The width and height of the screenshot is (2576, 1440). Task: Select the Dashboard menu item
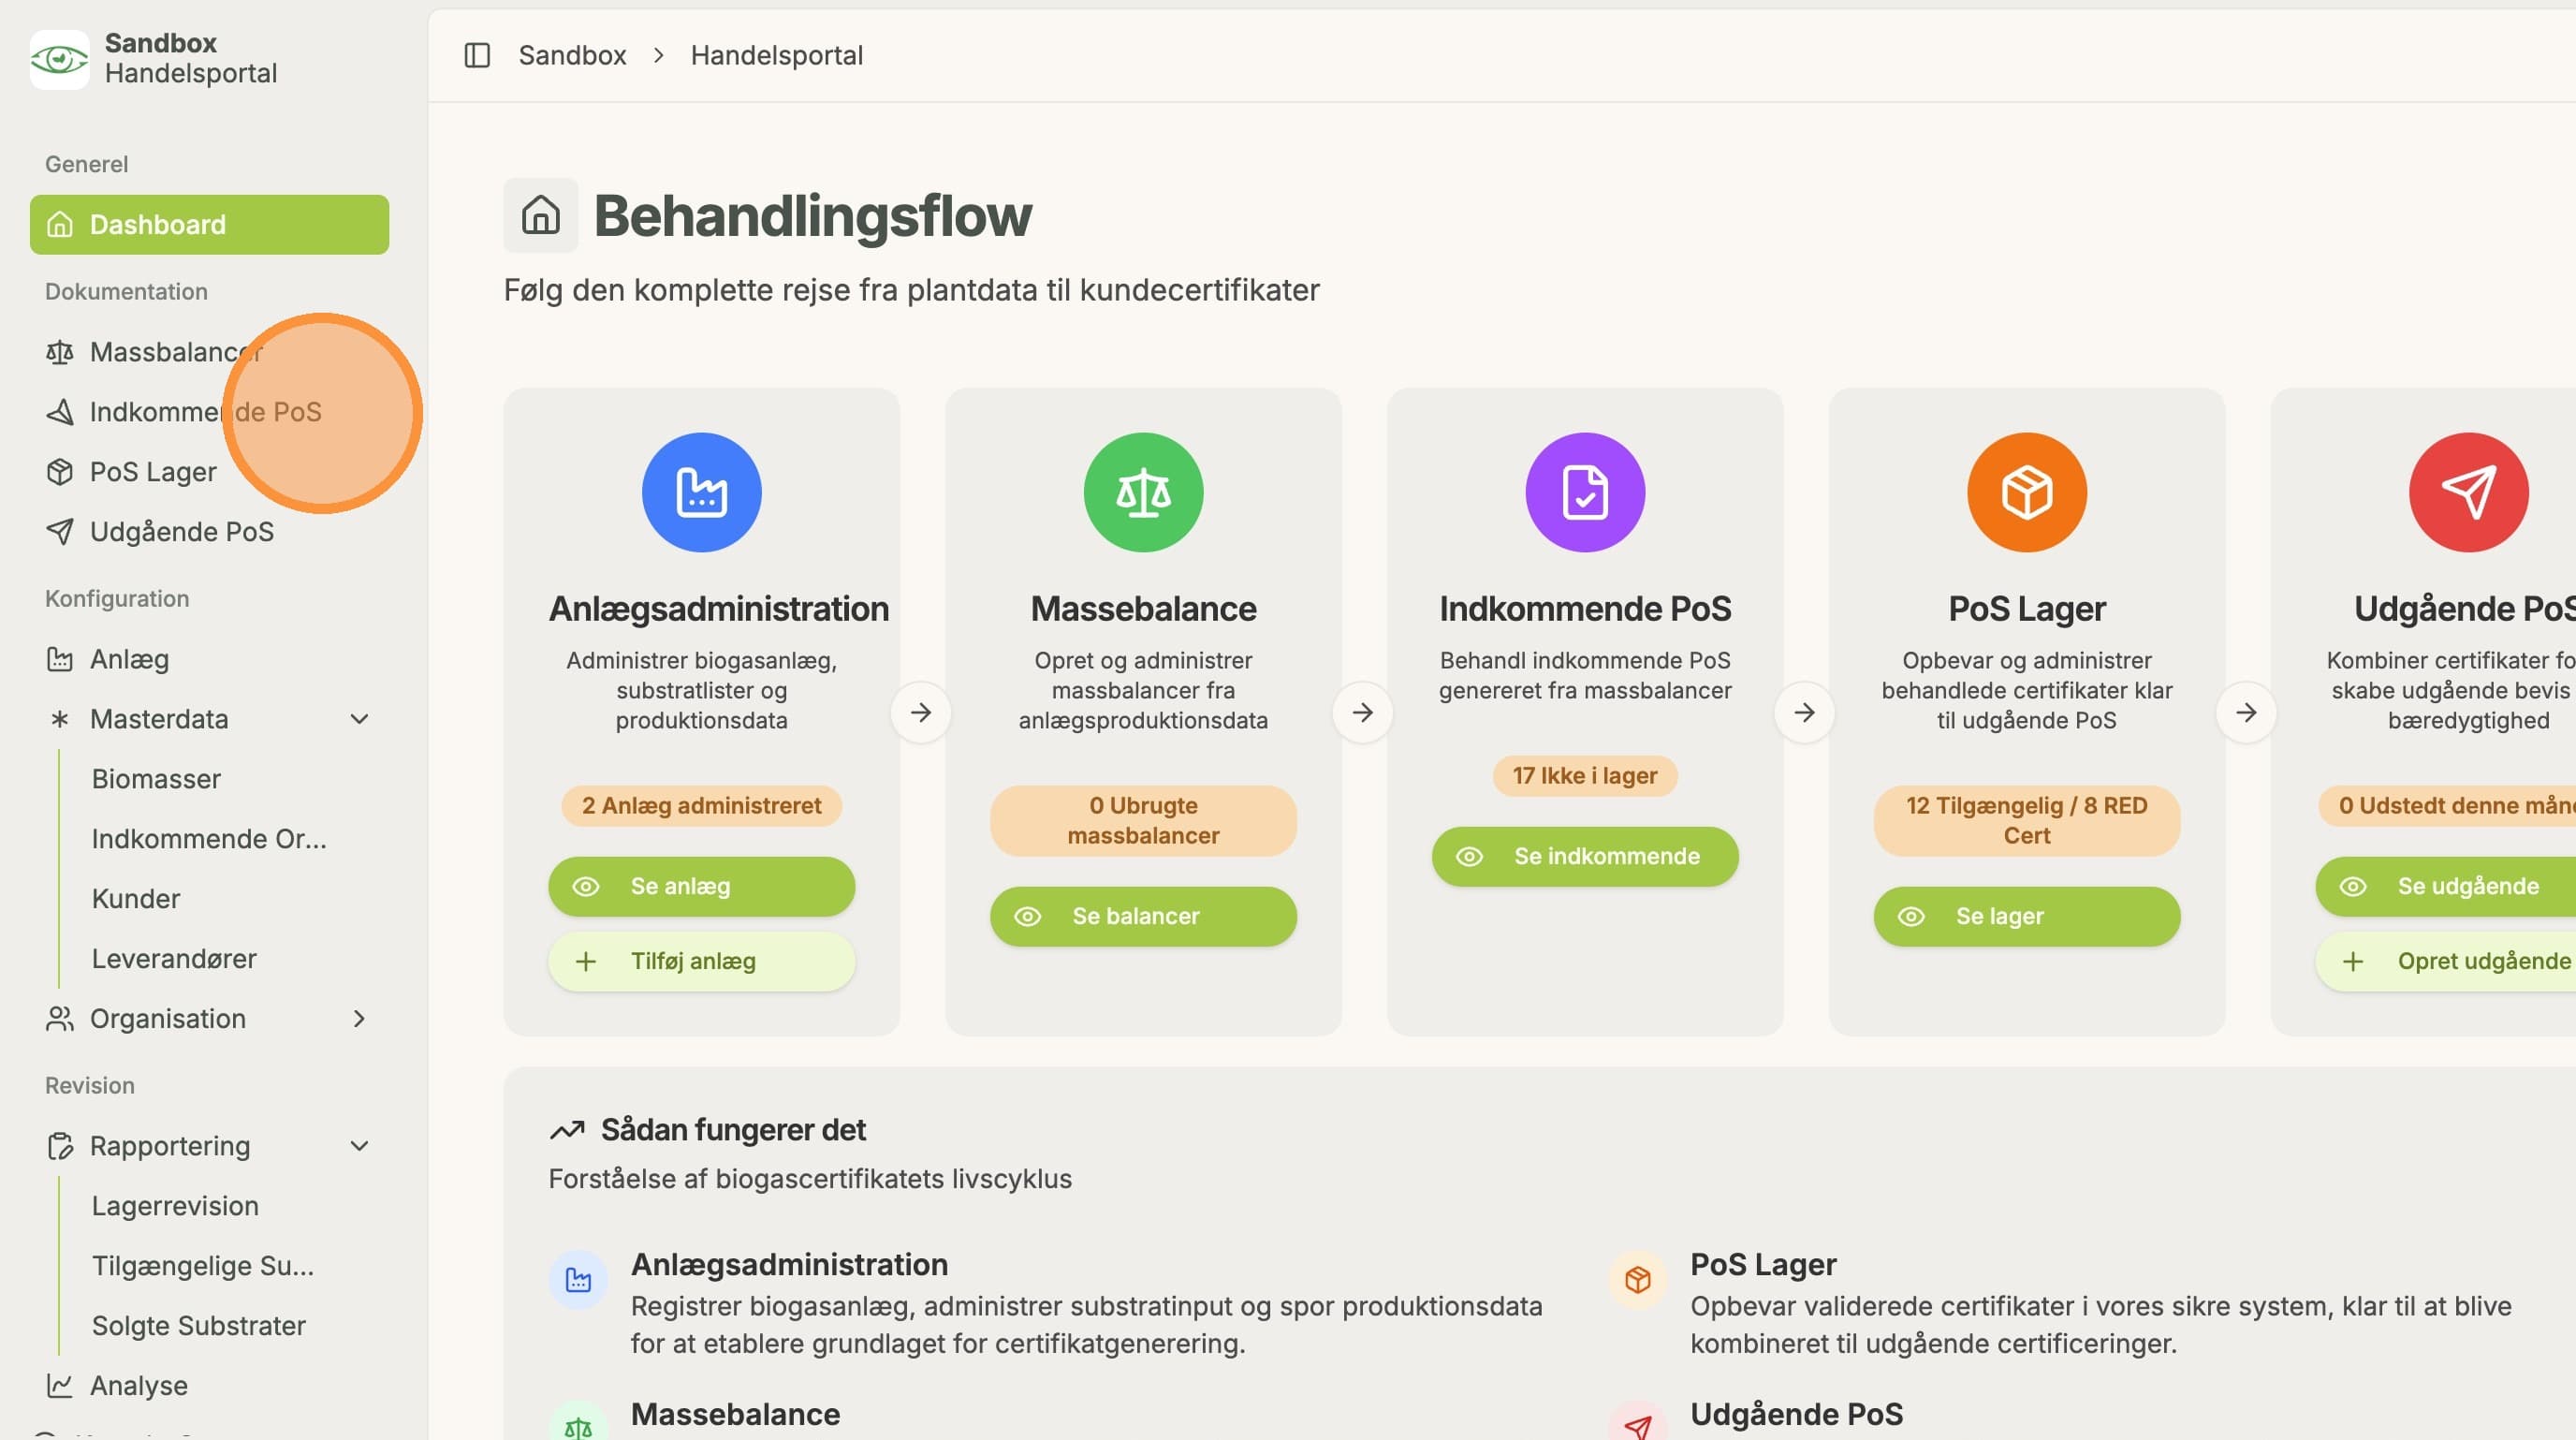[x=209, y=224]
